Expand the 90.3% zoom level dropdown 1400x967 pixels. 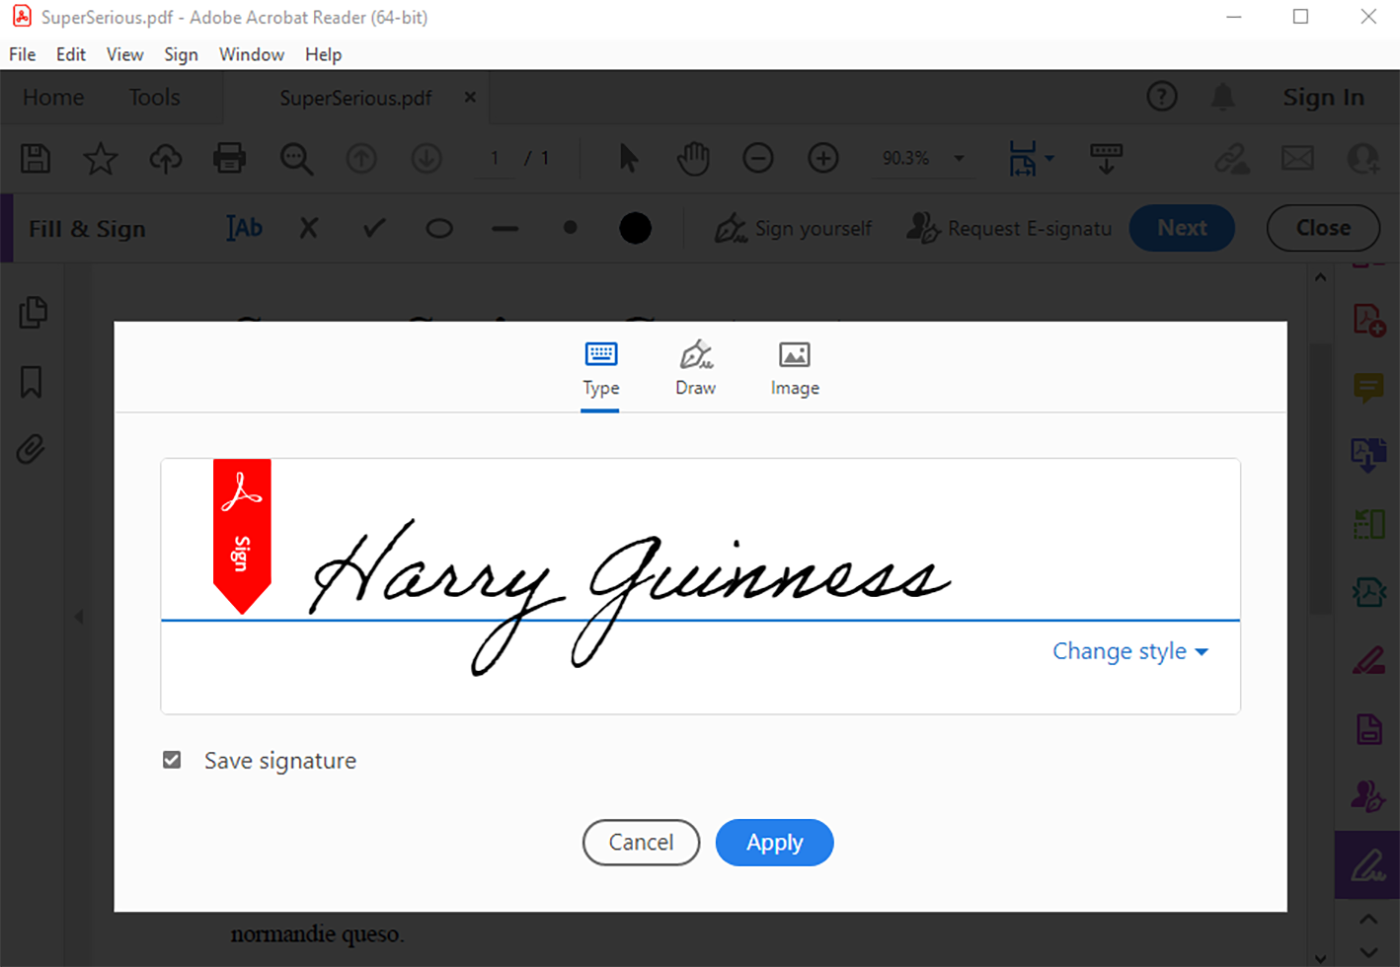point(957,157)
